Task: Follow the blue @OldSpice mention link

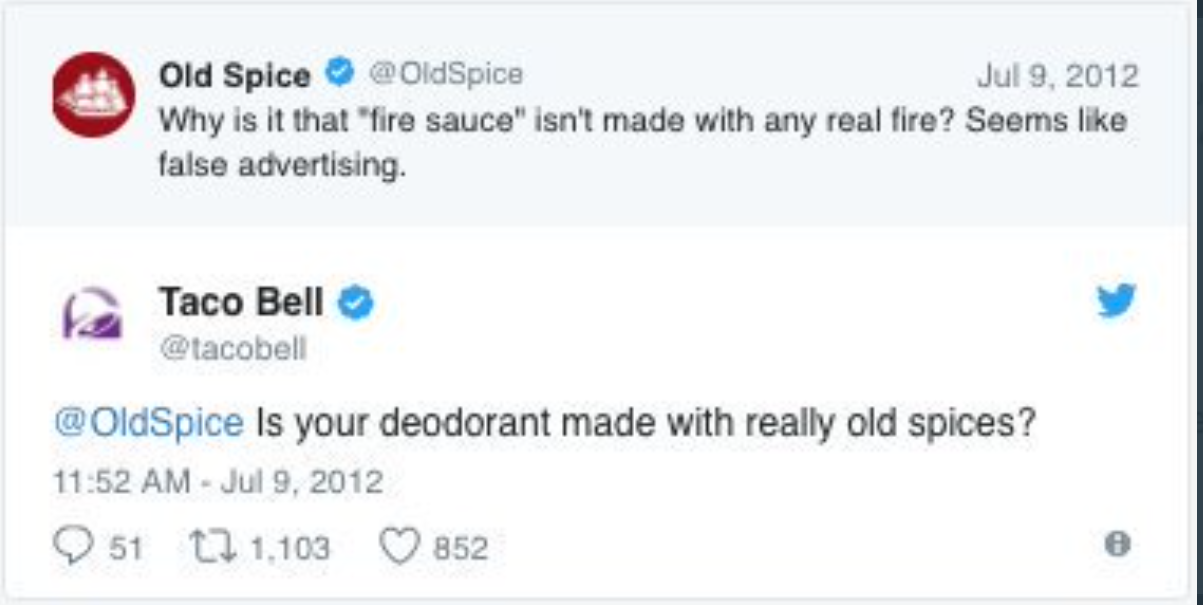Action: 148,422
